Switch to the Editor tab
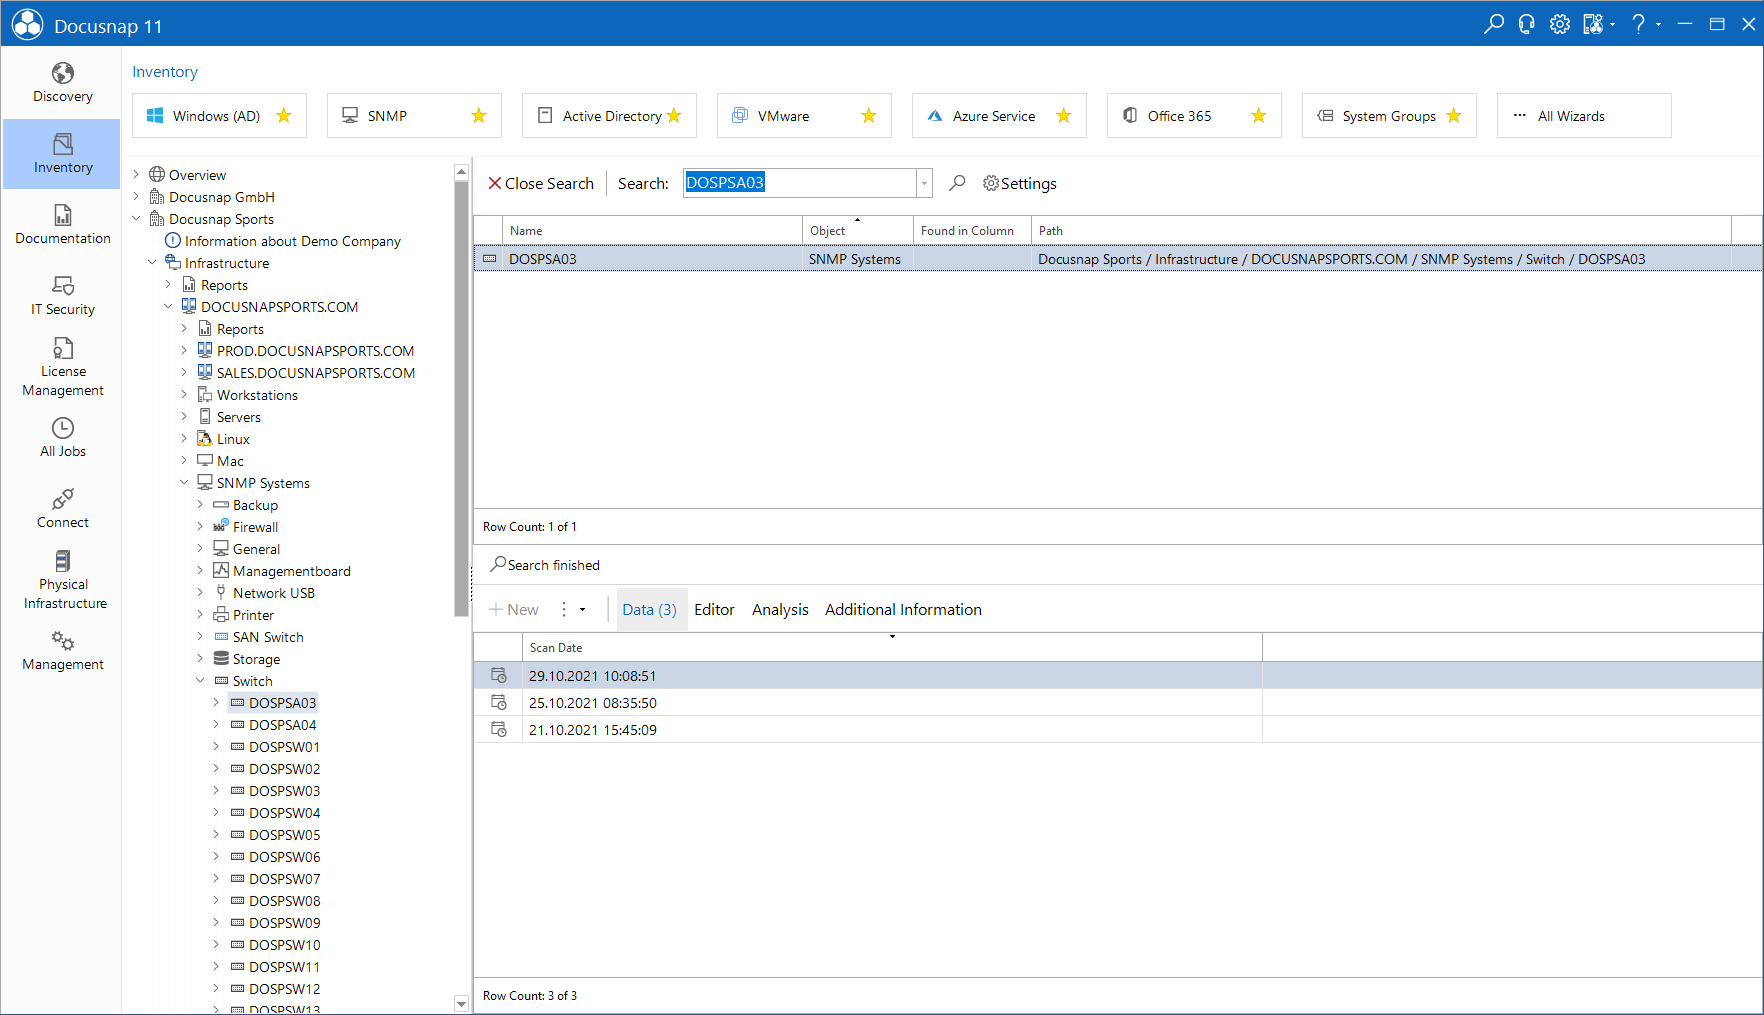 pyautogui.click(x=714, y=610)
